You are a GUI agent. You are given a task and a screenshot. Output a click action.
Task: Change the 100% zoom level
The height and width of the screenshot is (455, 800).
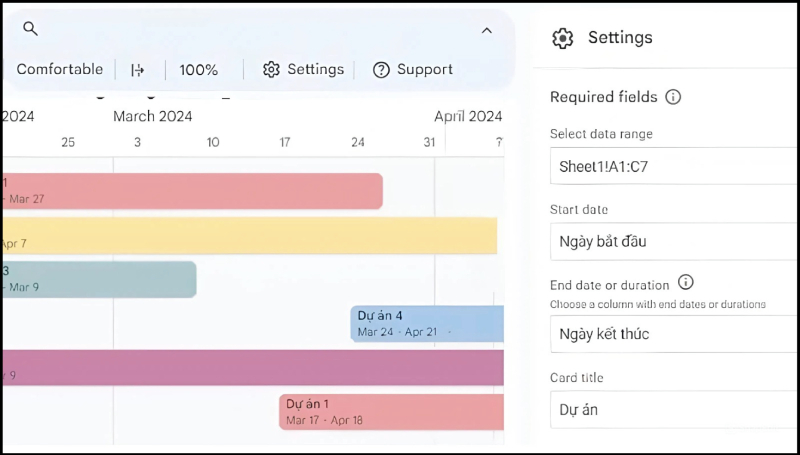[x=198, y=70]
